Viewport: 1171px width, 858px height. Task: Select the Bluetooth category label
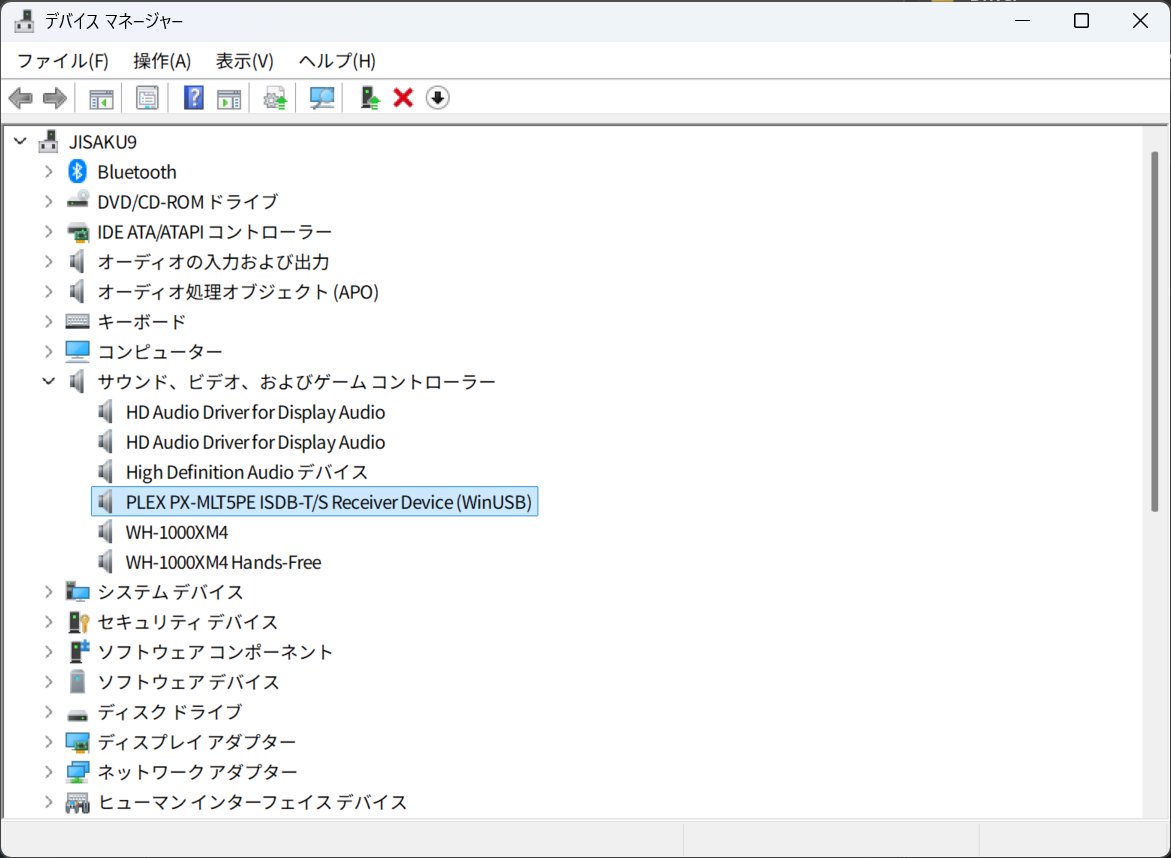pyautogui.click(x=137, y=172)
